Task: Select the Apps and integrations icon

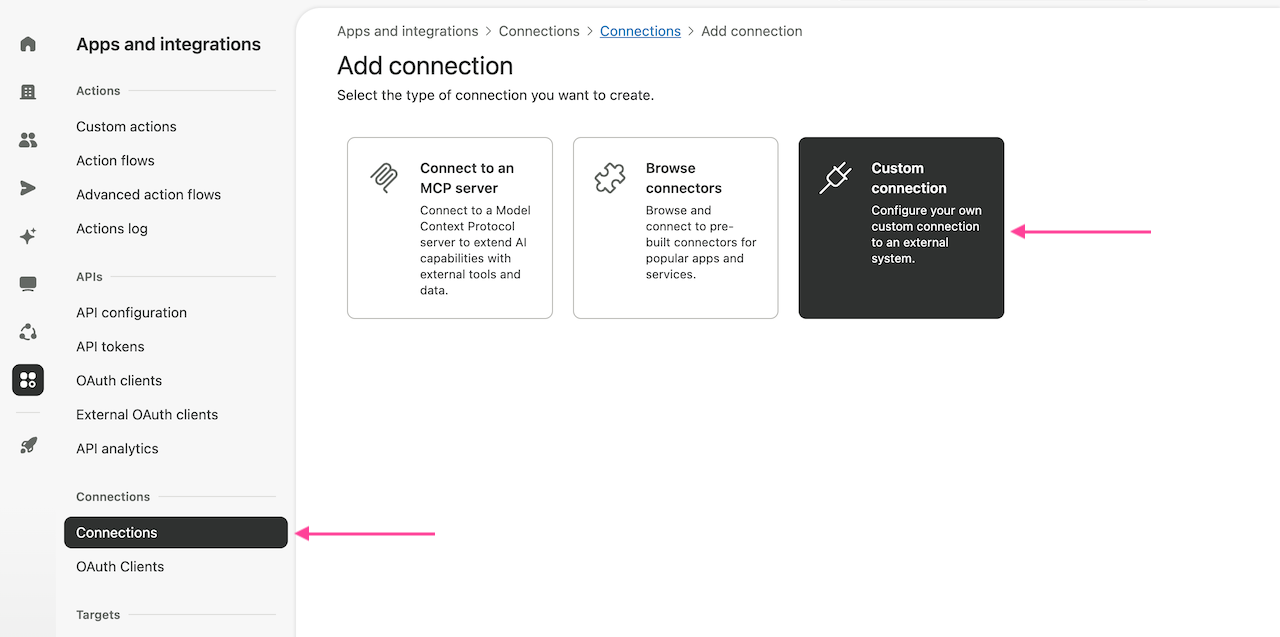Action: 28,380
